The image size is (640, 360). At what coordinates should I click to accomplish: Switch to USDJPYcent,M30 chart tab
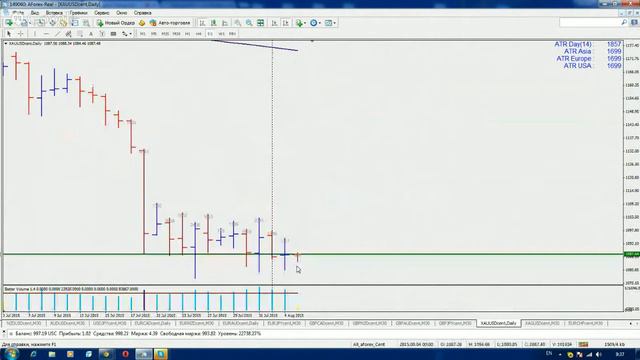tap(110, 323)
